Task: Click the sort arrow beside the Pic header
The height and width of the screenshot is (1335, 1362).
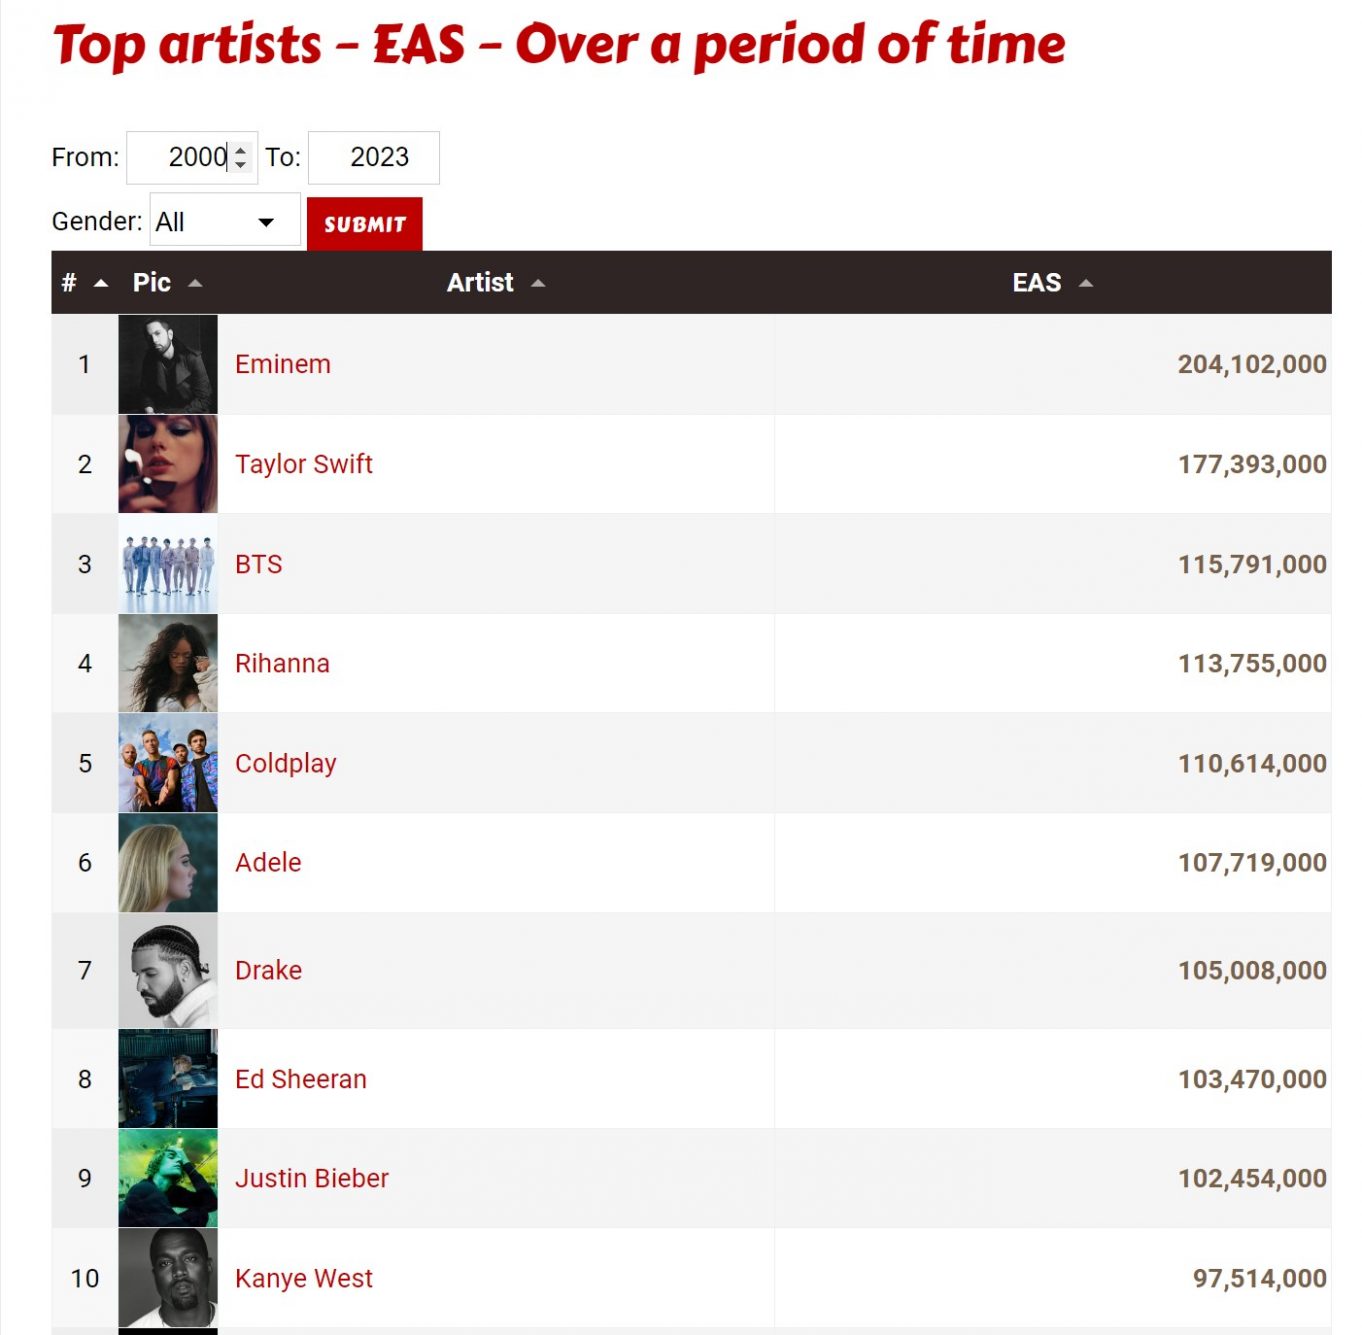Action: click(x=196, y=283)
